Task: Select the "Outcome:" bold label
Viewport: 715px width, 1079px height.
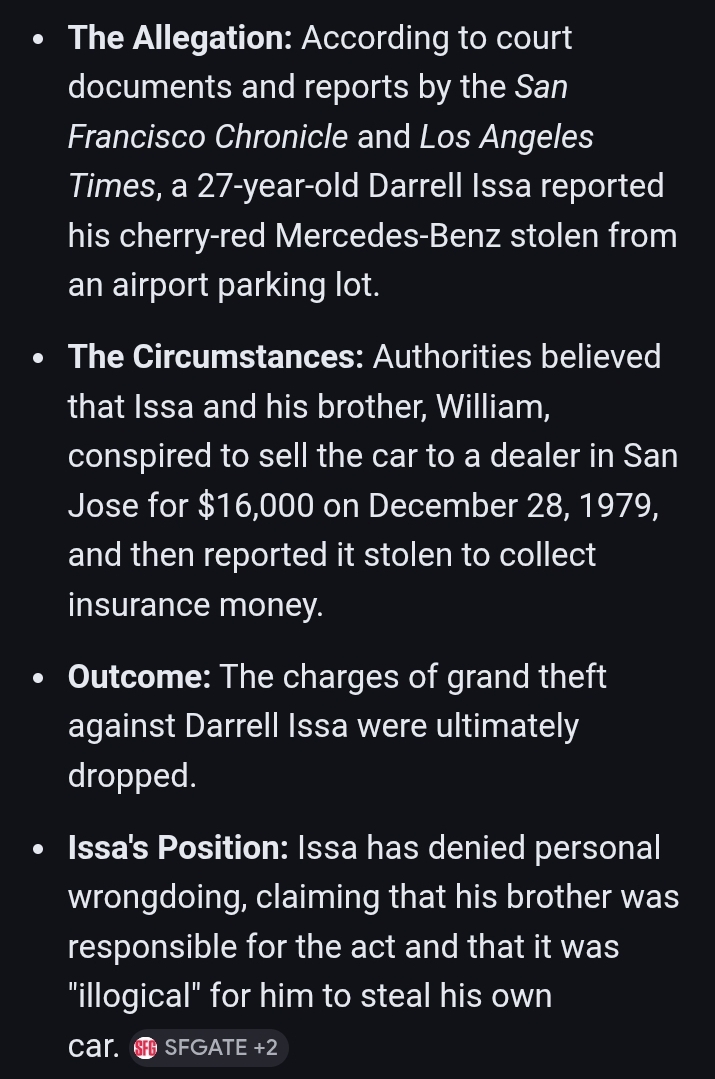Action: pyautogui.click(x=139, y=677)
